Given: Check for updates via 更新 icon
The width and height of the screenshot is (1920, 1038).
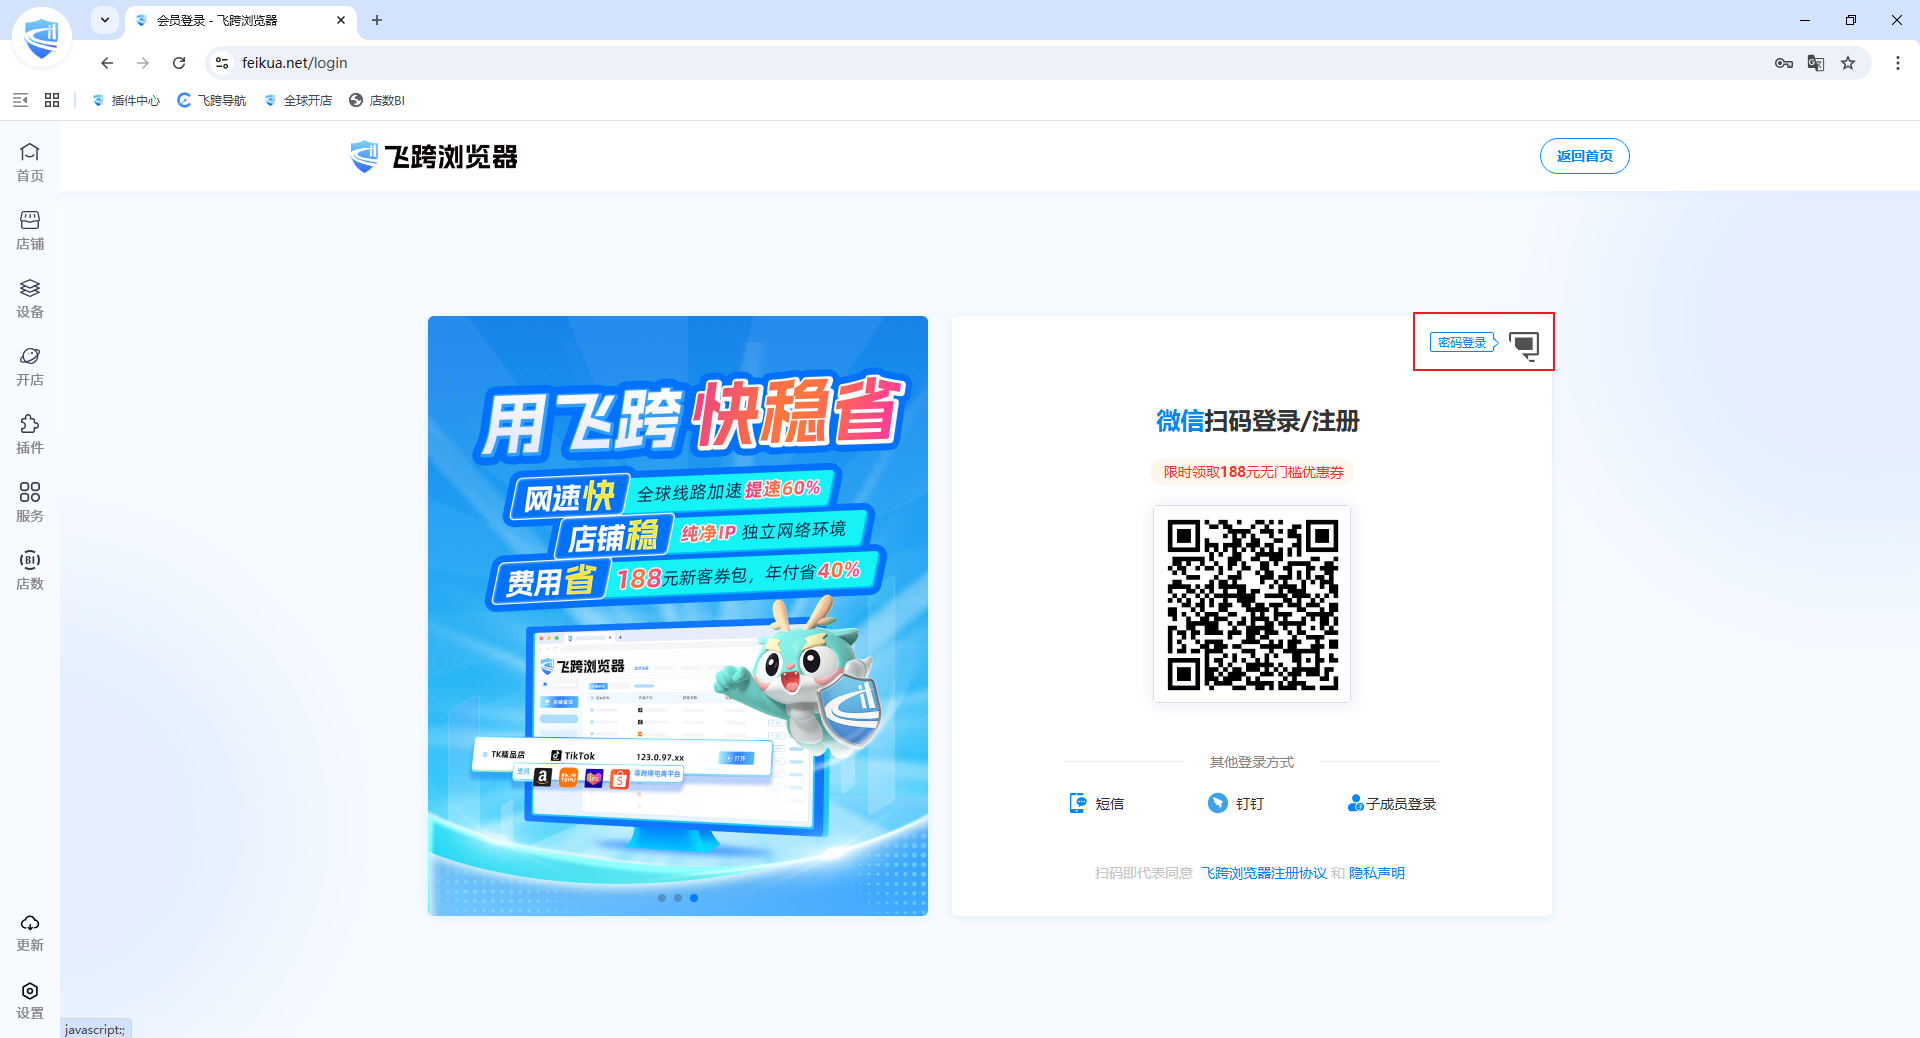Looking at the screenshot, I should [30, 932].
